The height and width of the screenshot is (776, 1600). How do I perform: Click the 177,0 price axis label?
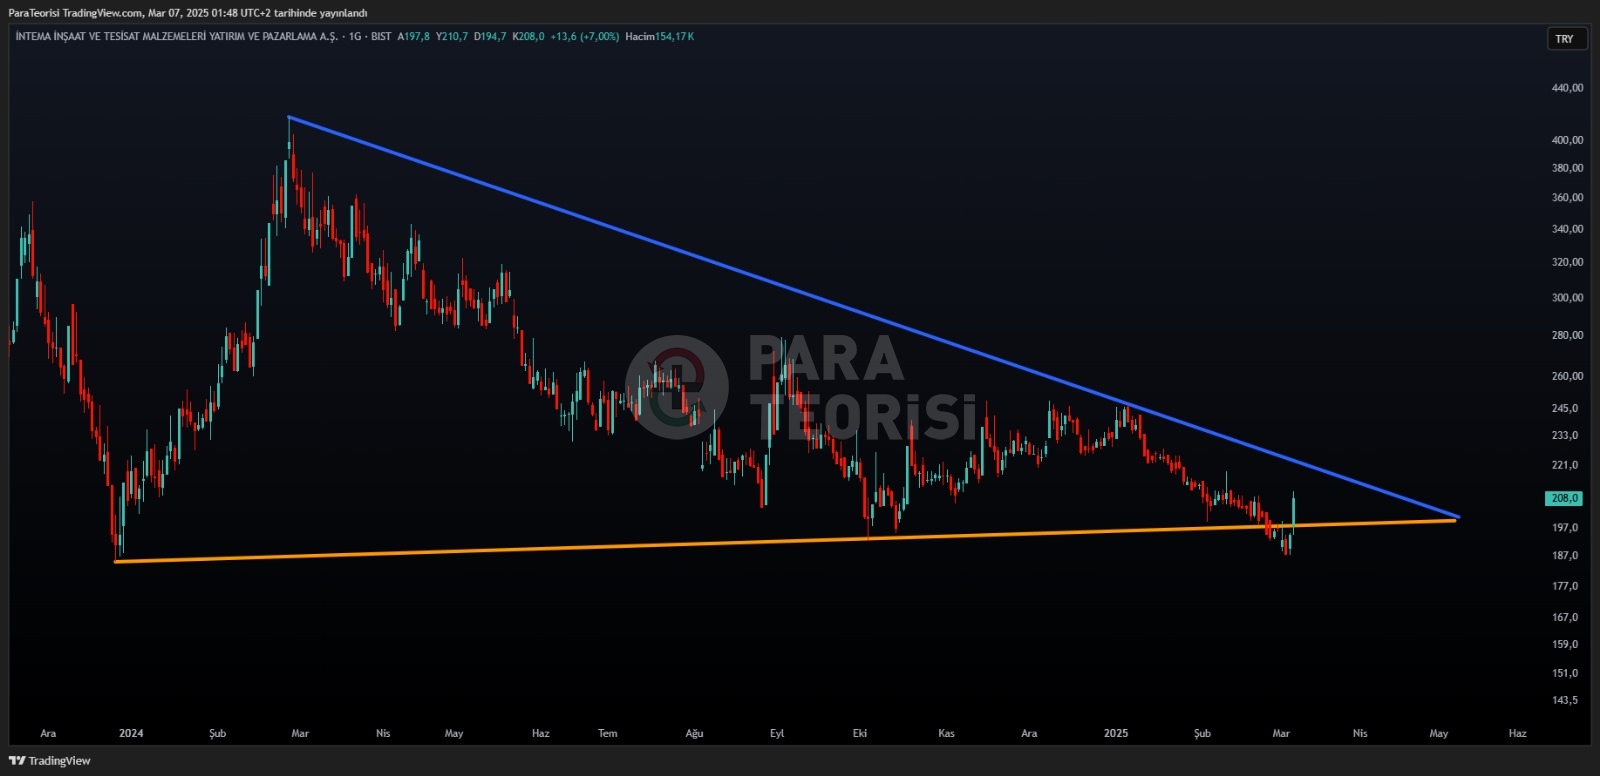coord(1565,587)
